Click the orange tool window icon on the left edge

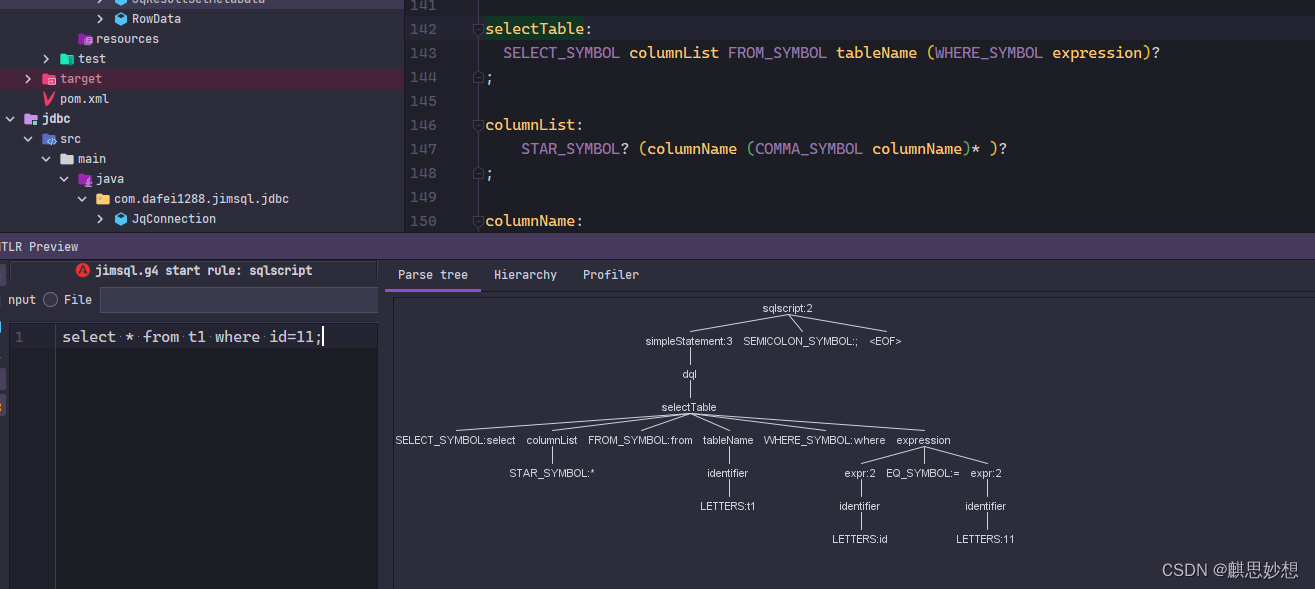point(3,407)
